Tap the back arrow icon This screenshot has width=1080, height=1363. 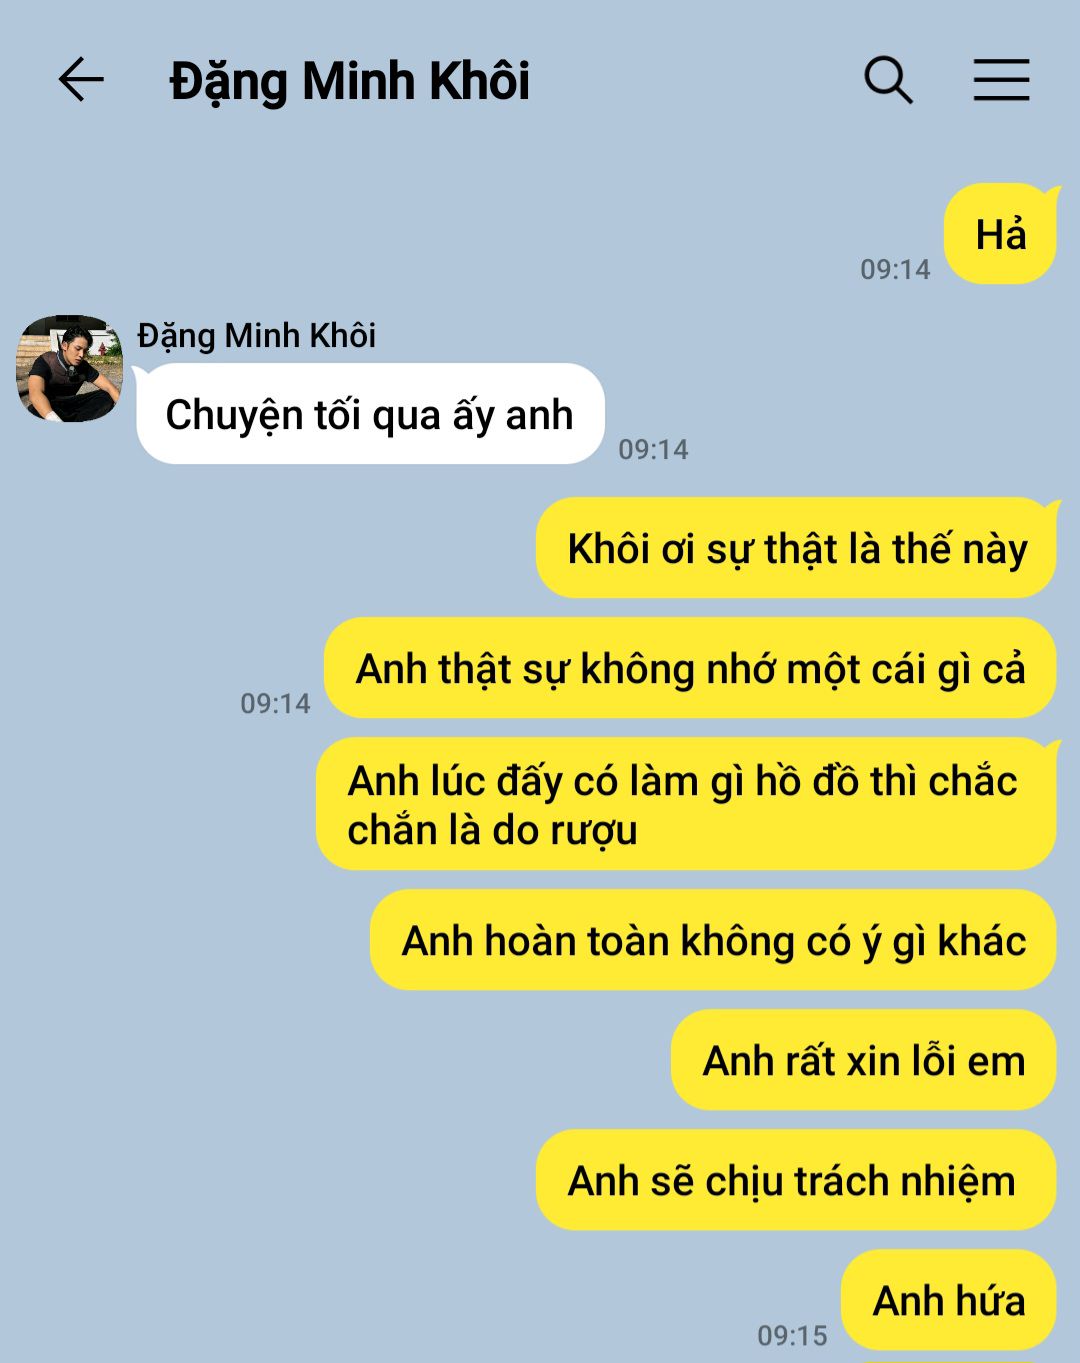[81, 80]
